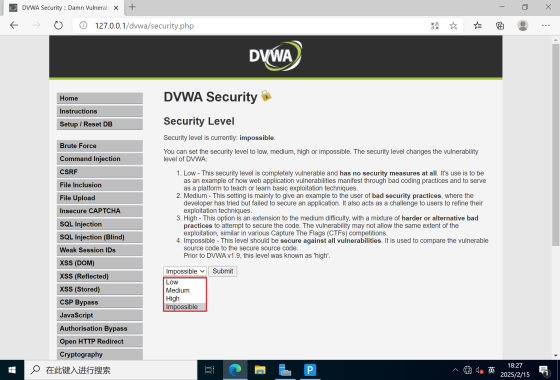Select High in the dropdown list

(x=185, y=299)
